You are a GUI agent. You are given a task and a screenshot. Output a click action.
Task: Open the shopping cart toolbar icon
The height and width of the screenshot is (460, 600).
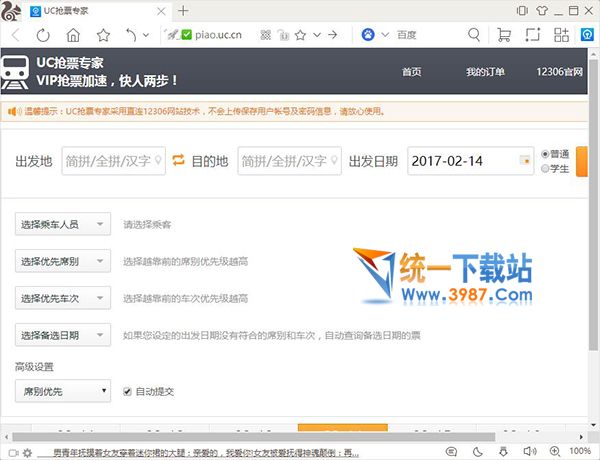(x=503, y=35)
